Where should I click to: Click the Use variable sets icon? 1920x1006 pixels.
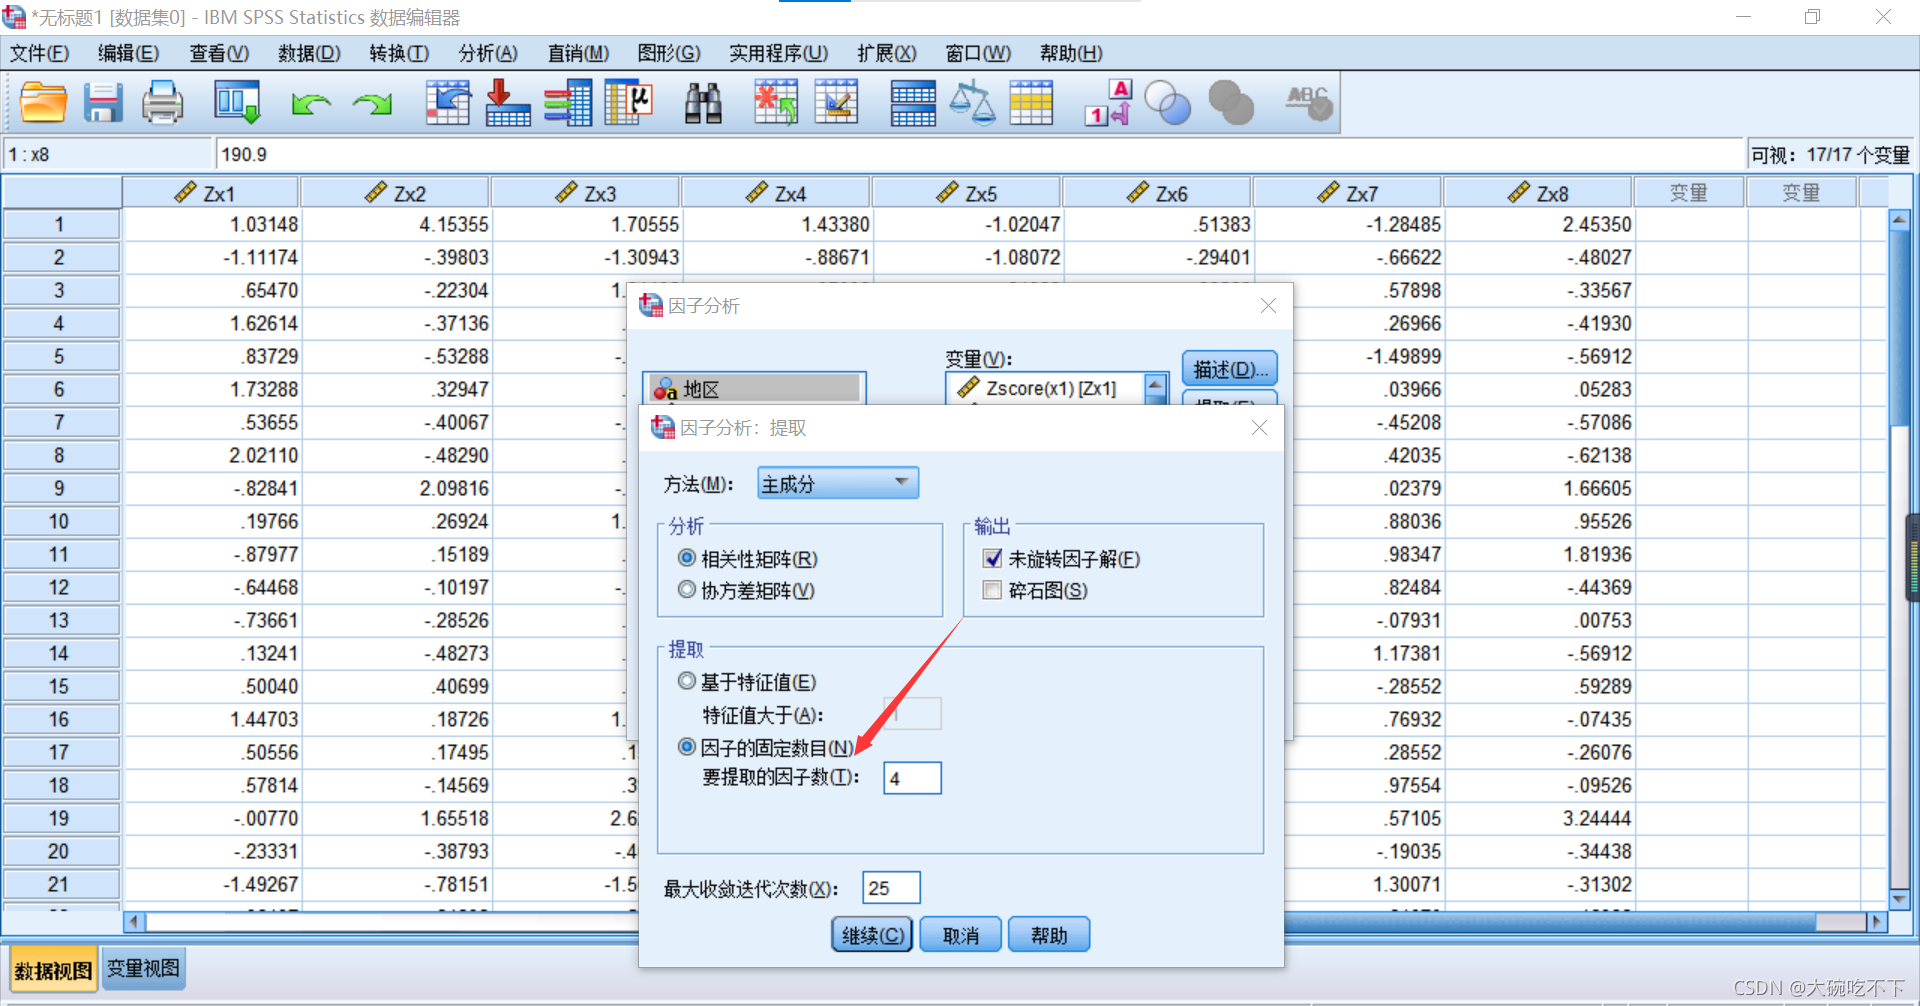tap(1168, 102)
